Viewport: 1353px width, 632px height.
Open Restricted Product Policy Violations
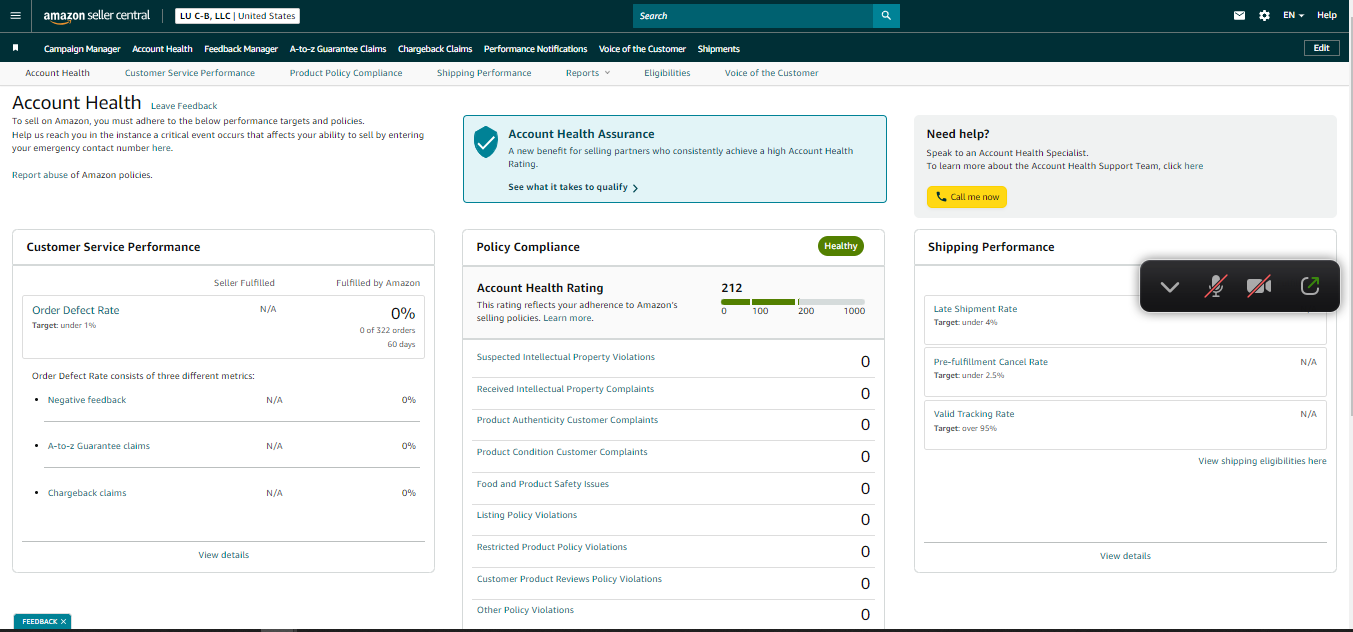pyautogui.click(x=552, y=547)
